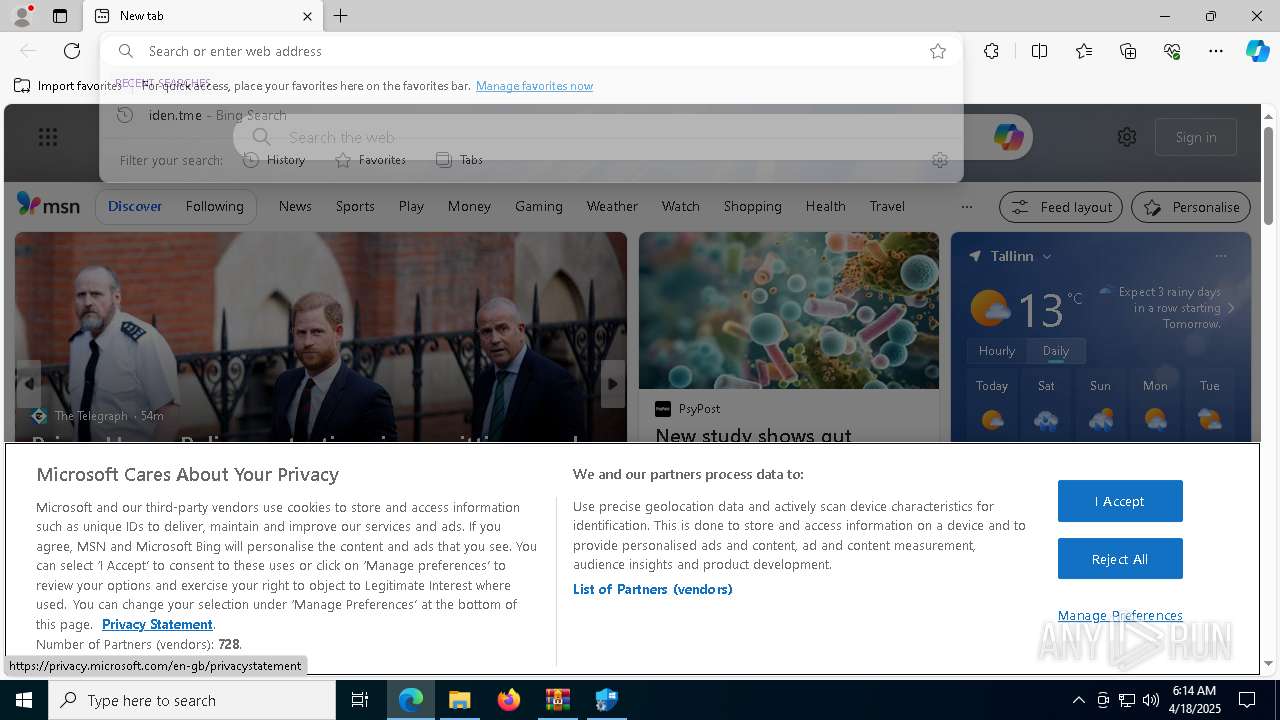The image size is (1280, 720).
Task: Open weather card more options ellipsis
Action: pos(1221,256)
